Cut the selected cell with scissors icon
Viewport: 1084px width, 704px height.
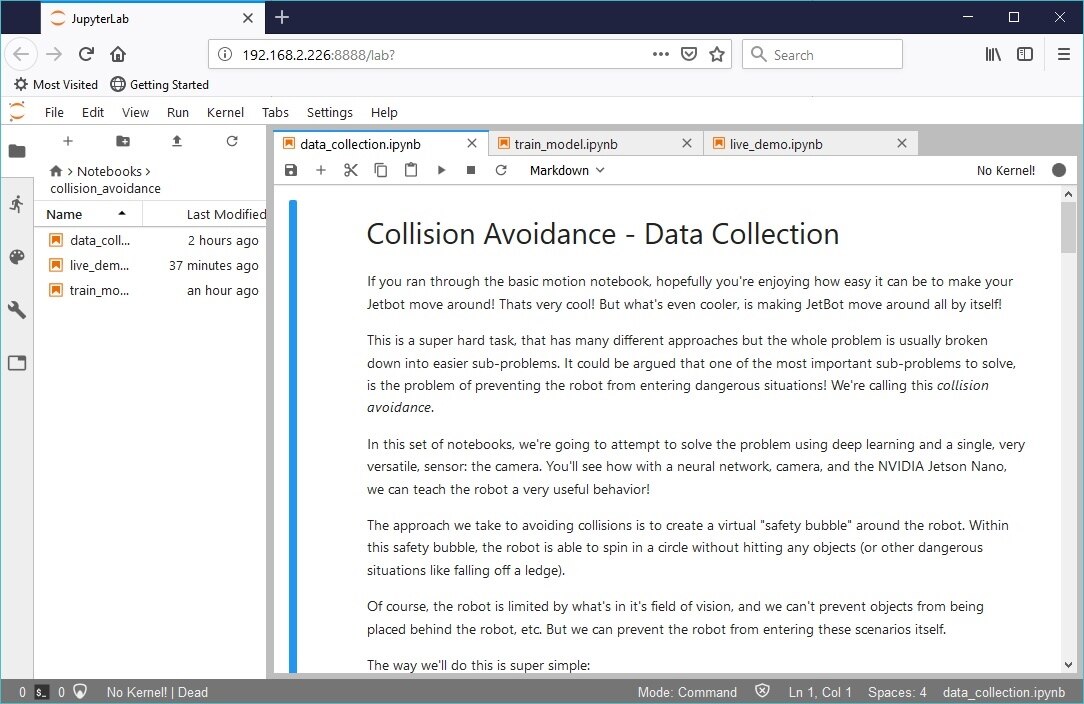(x=350, y=171)
